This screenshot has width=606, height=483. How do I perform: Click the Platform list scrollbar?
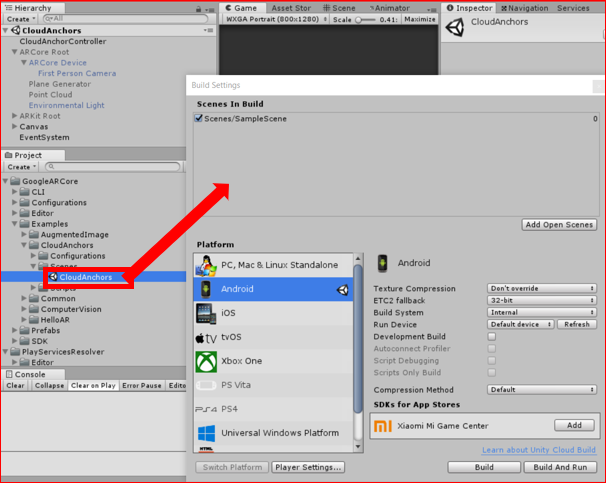[358, 338]
